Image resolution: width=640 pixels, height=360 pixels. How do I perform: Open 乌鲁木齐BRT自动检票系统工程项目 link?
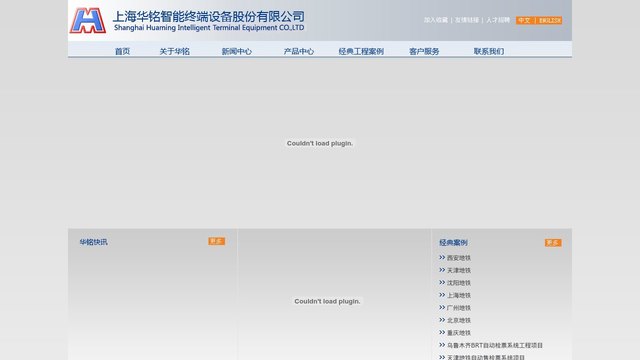pyautogui.click(x=495, y=345)
